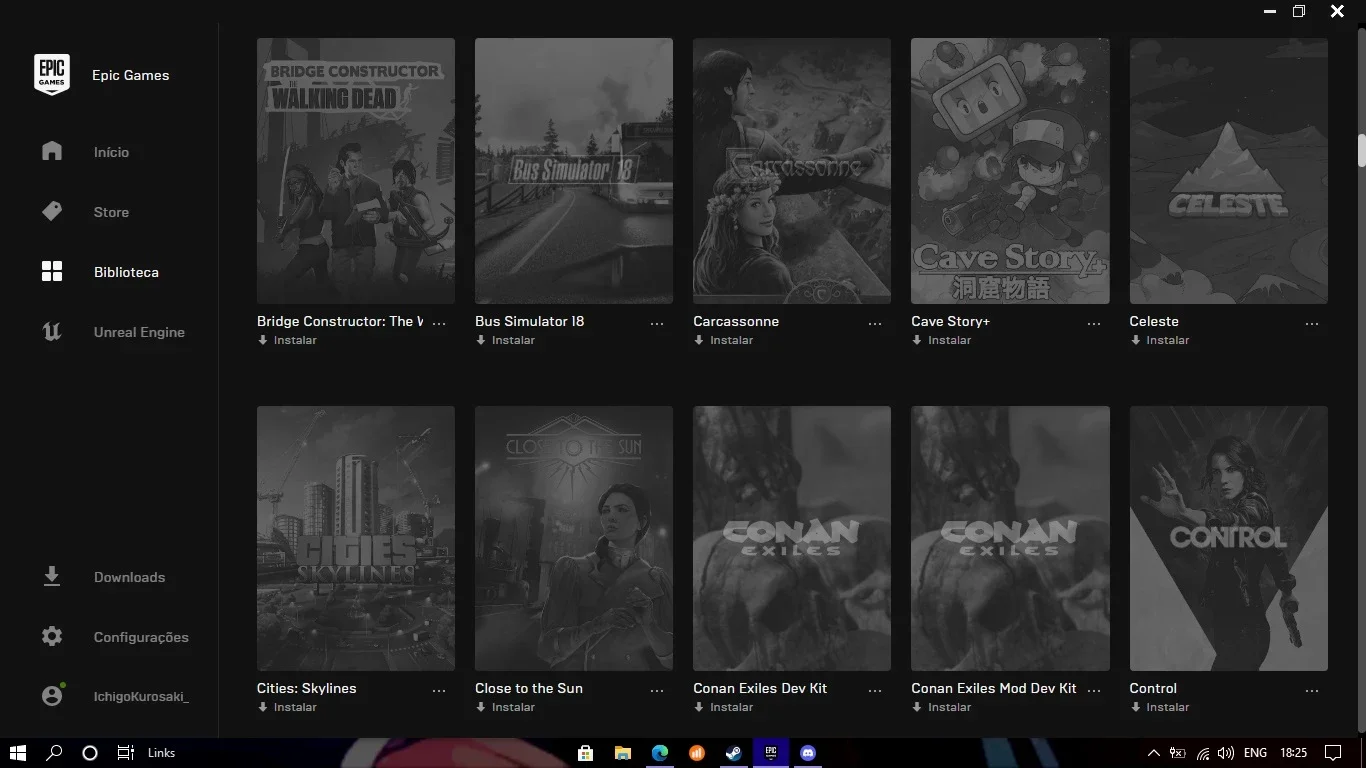
Task: Click Instalar under Cities: Skylines
Action: point(287,707)
